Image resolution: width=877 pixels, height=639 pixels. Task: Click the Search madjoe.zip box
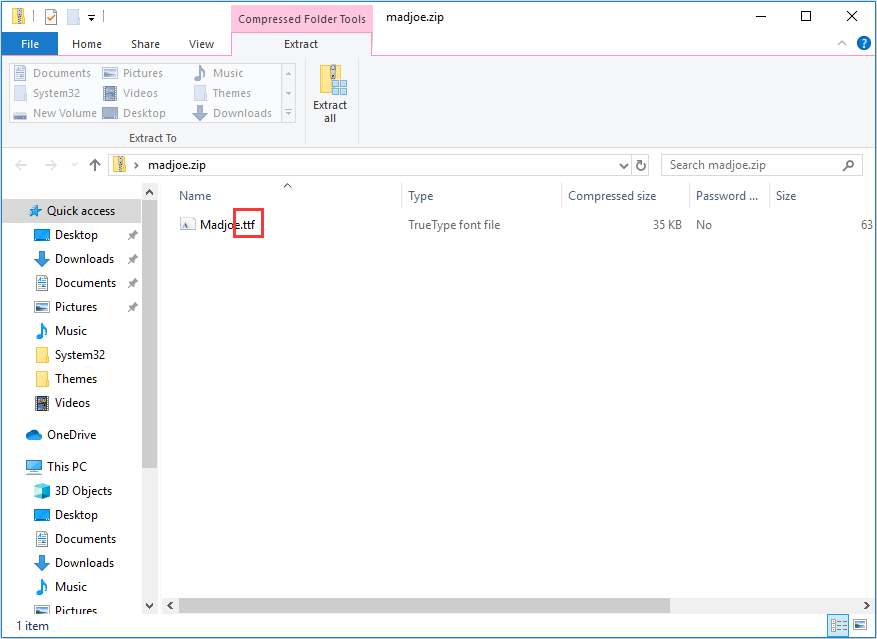click(x=761, y=165)
